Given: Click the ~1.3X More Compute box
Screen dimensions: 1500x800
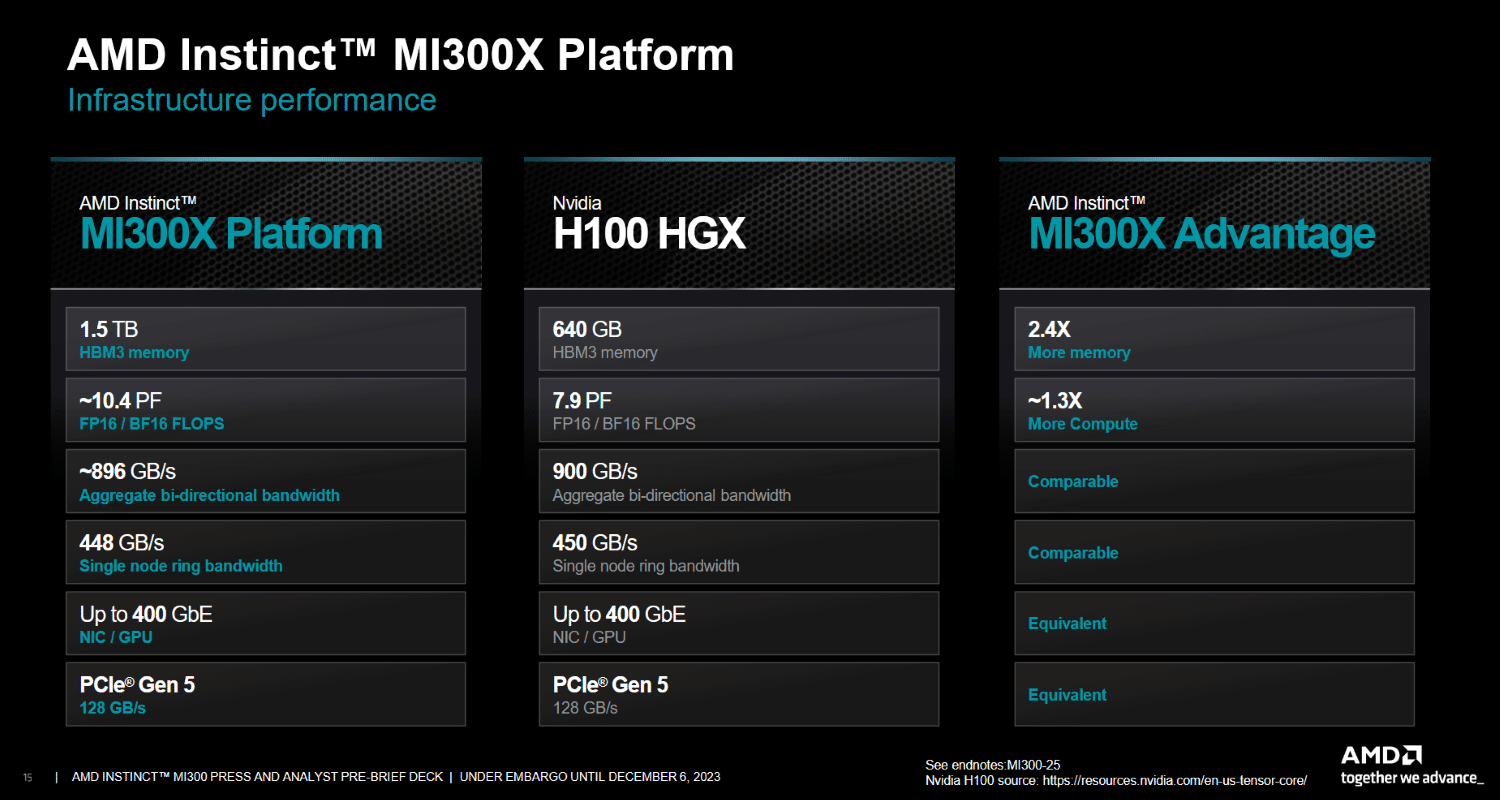Looking at the screenshot, I should 1214,410.
